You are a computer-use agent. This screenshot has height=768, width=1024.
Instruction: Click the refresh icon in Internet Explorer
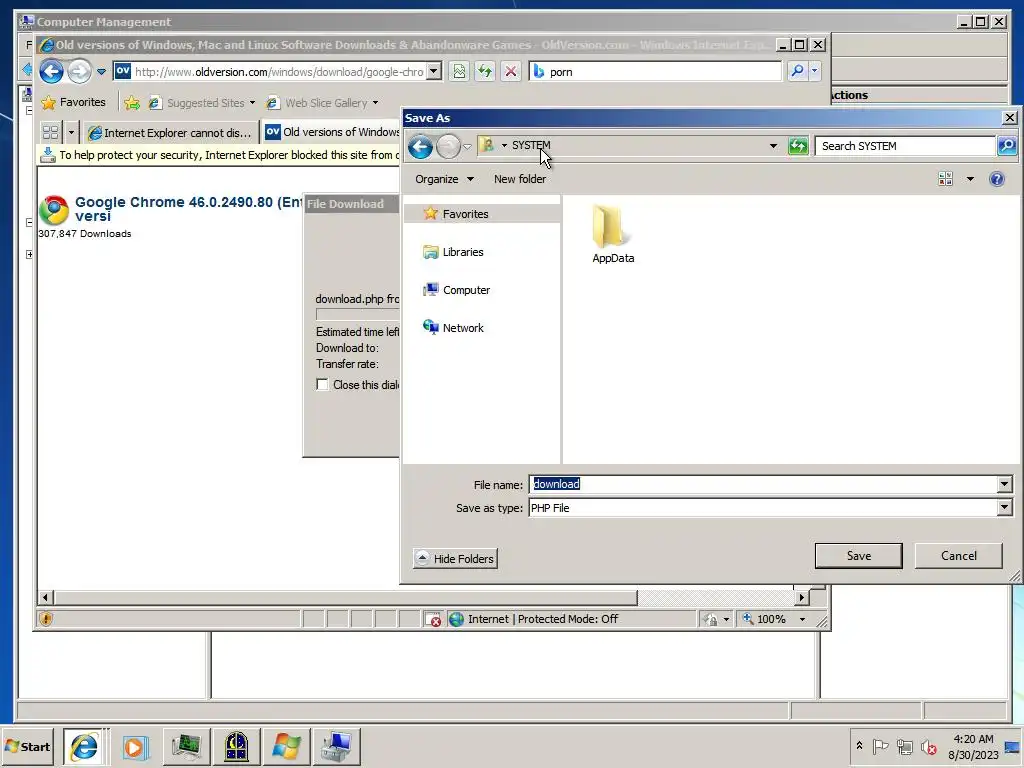(x=485, y=71)
